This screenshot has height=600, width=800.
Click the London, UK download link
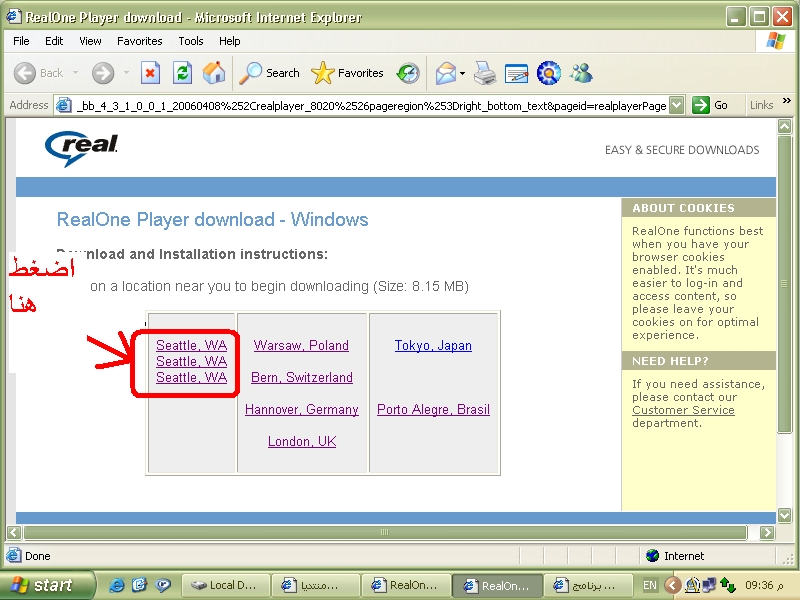302,441
